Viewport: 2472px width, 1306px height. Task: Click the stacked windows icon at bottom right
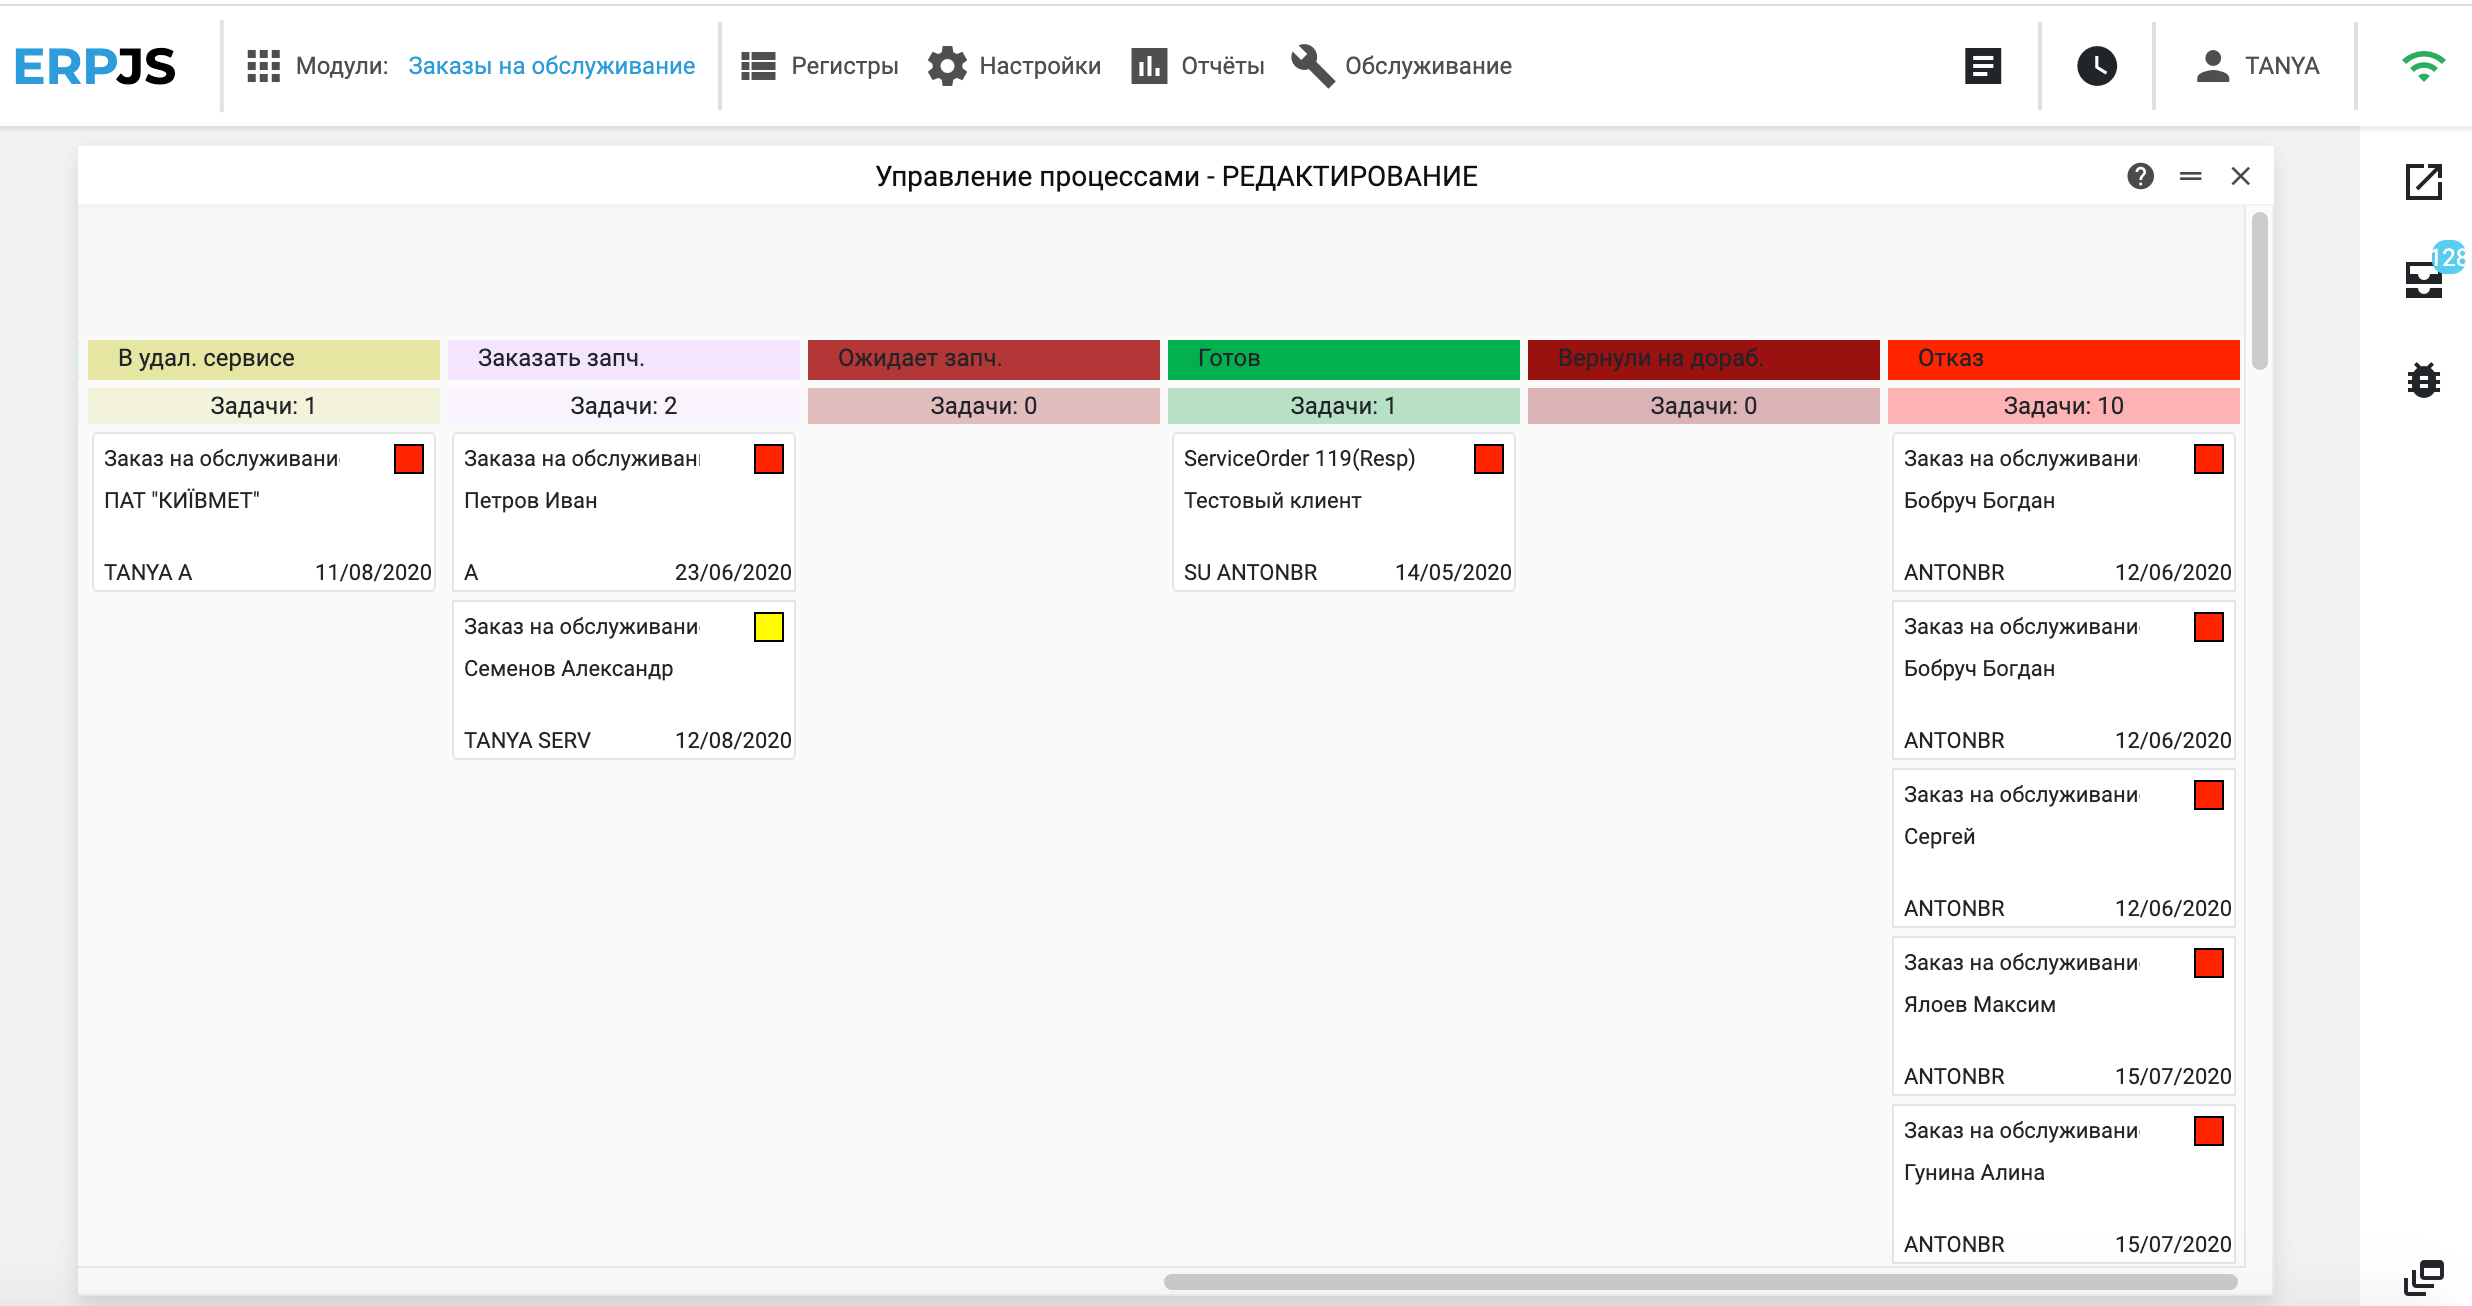pos(2423,1277)
